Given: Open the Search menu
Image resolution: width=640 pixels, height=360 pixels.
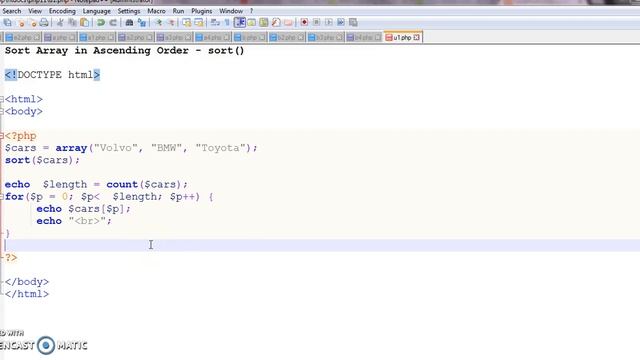Looking at the screenshot, I should [11, 11].
